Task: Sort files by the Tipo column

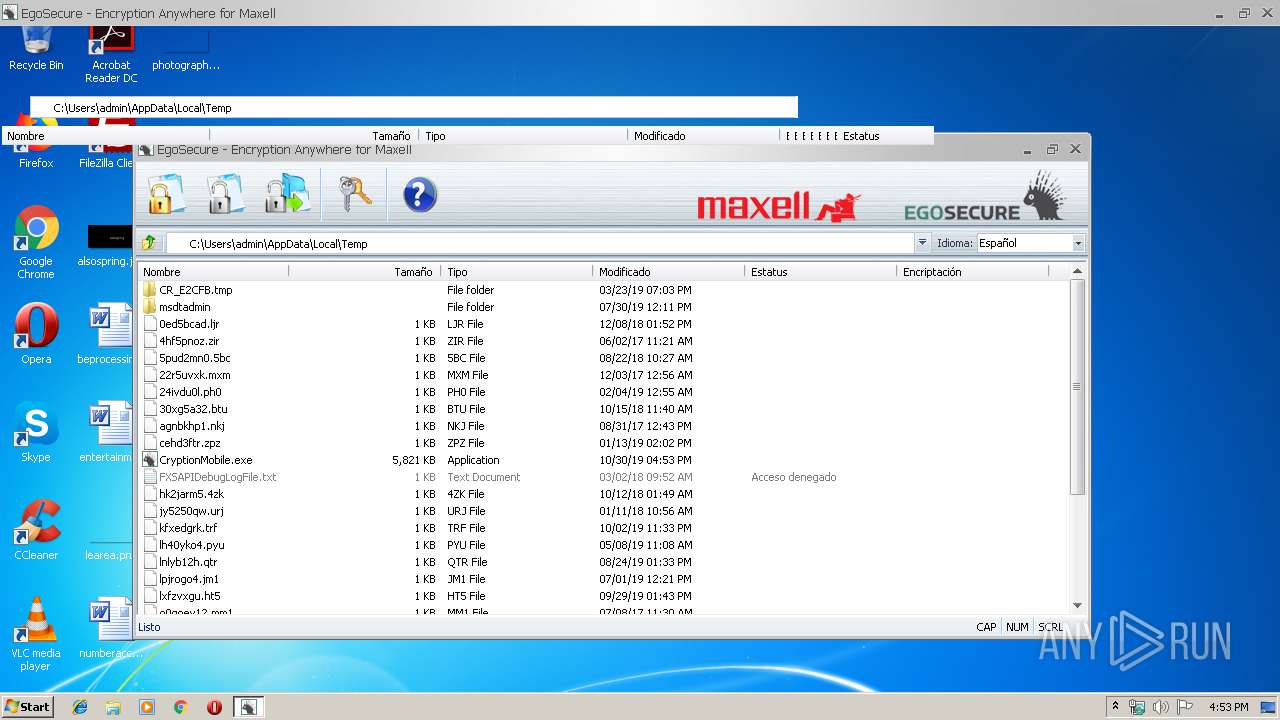Action: 517,272
